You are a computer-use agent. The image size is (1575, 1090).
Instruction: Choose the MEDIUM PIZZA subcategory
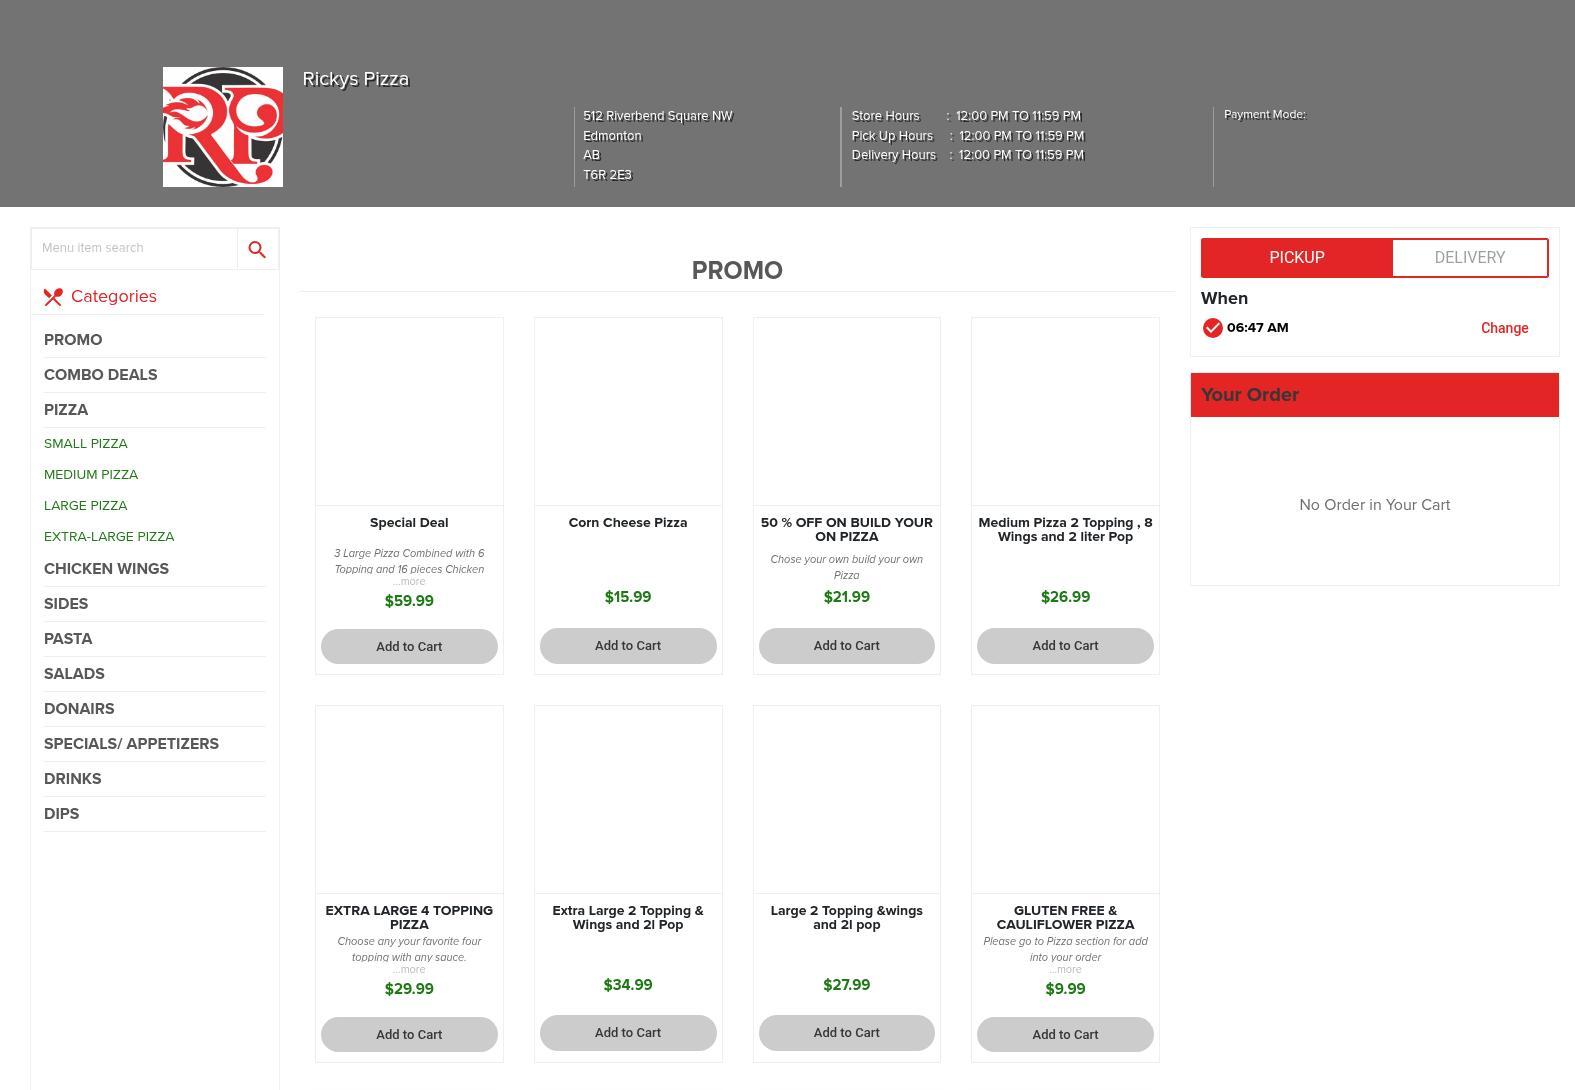91,475
